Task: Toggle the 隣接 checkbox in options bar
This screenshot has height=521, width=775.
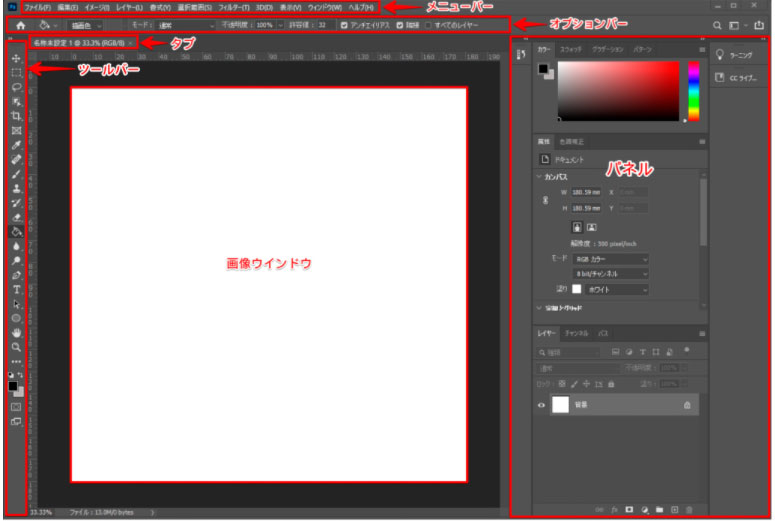Action: coord(399,25)
